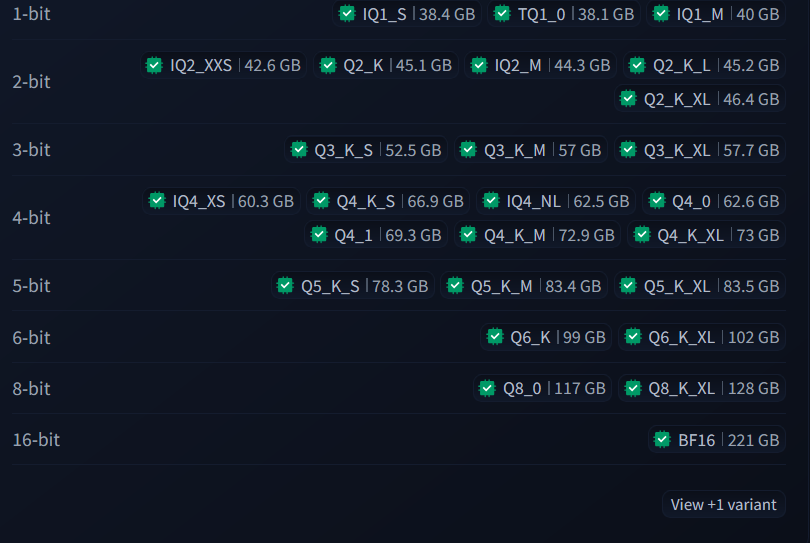Click the 2-bit row label

(x=32, y=82)
